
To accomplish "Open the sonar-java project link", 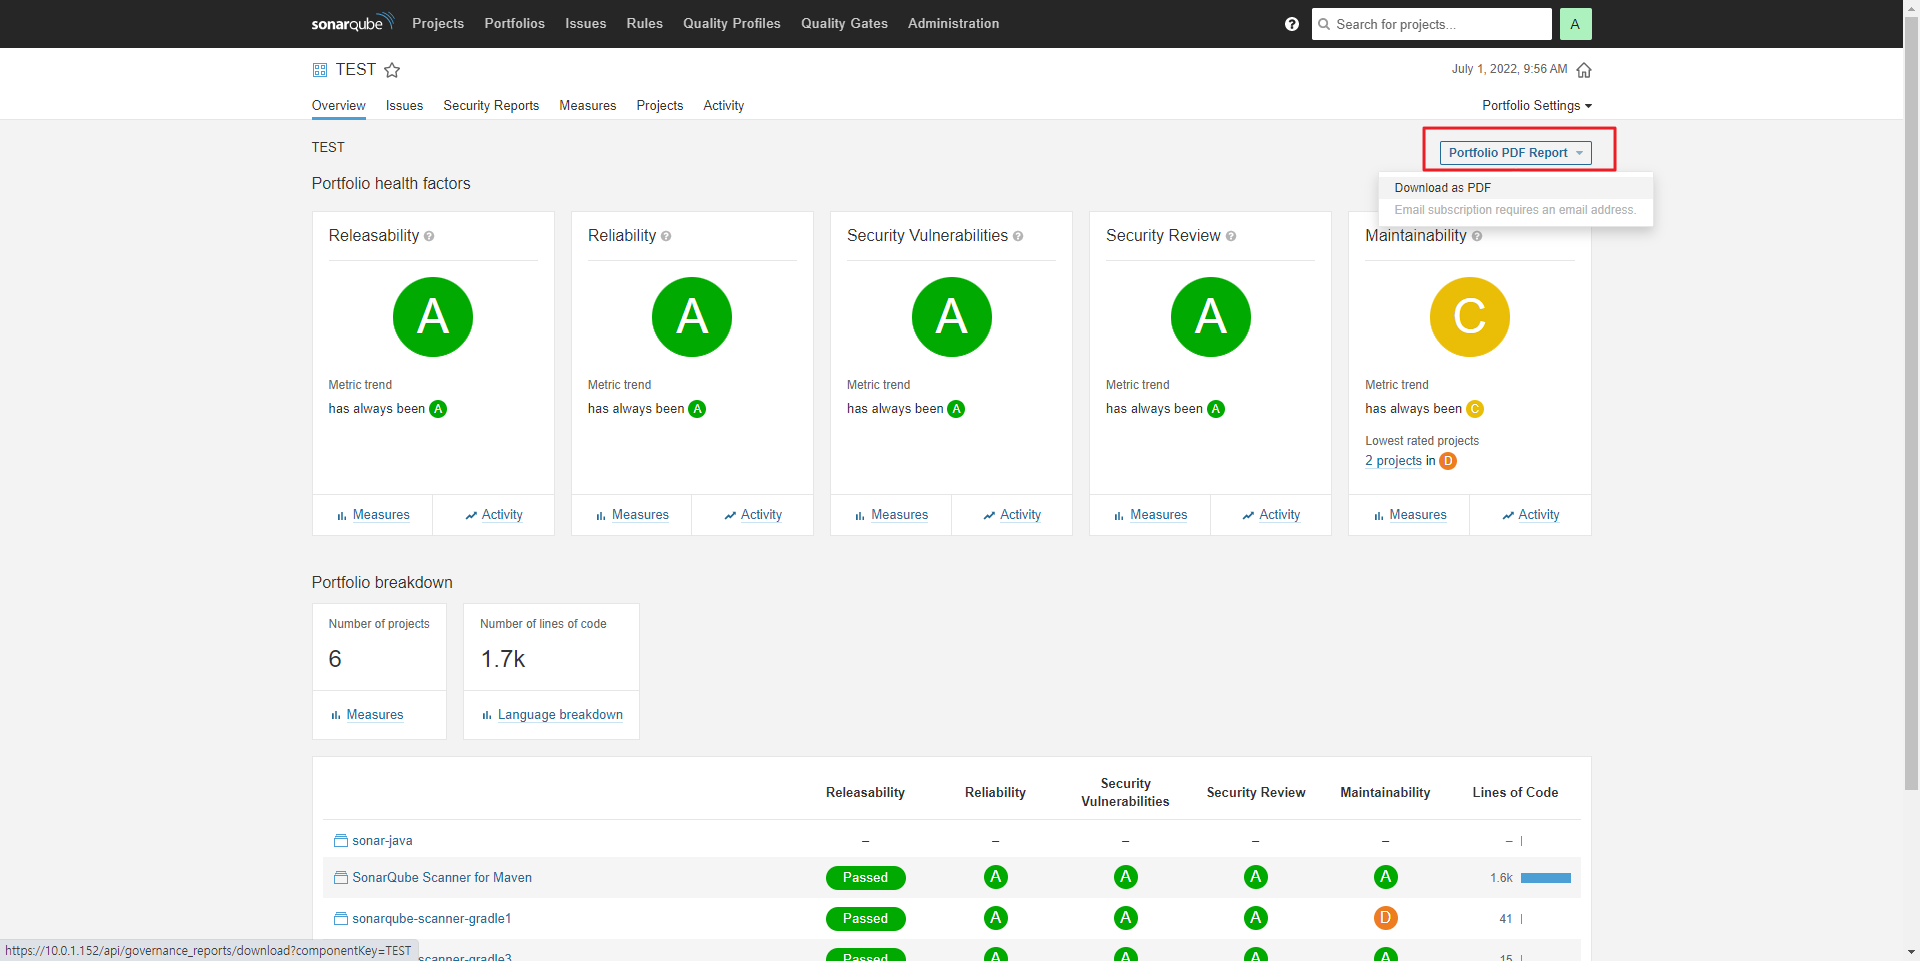I will pos(382,841).
